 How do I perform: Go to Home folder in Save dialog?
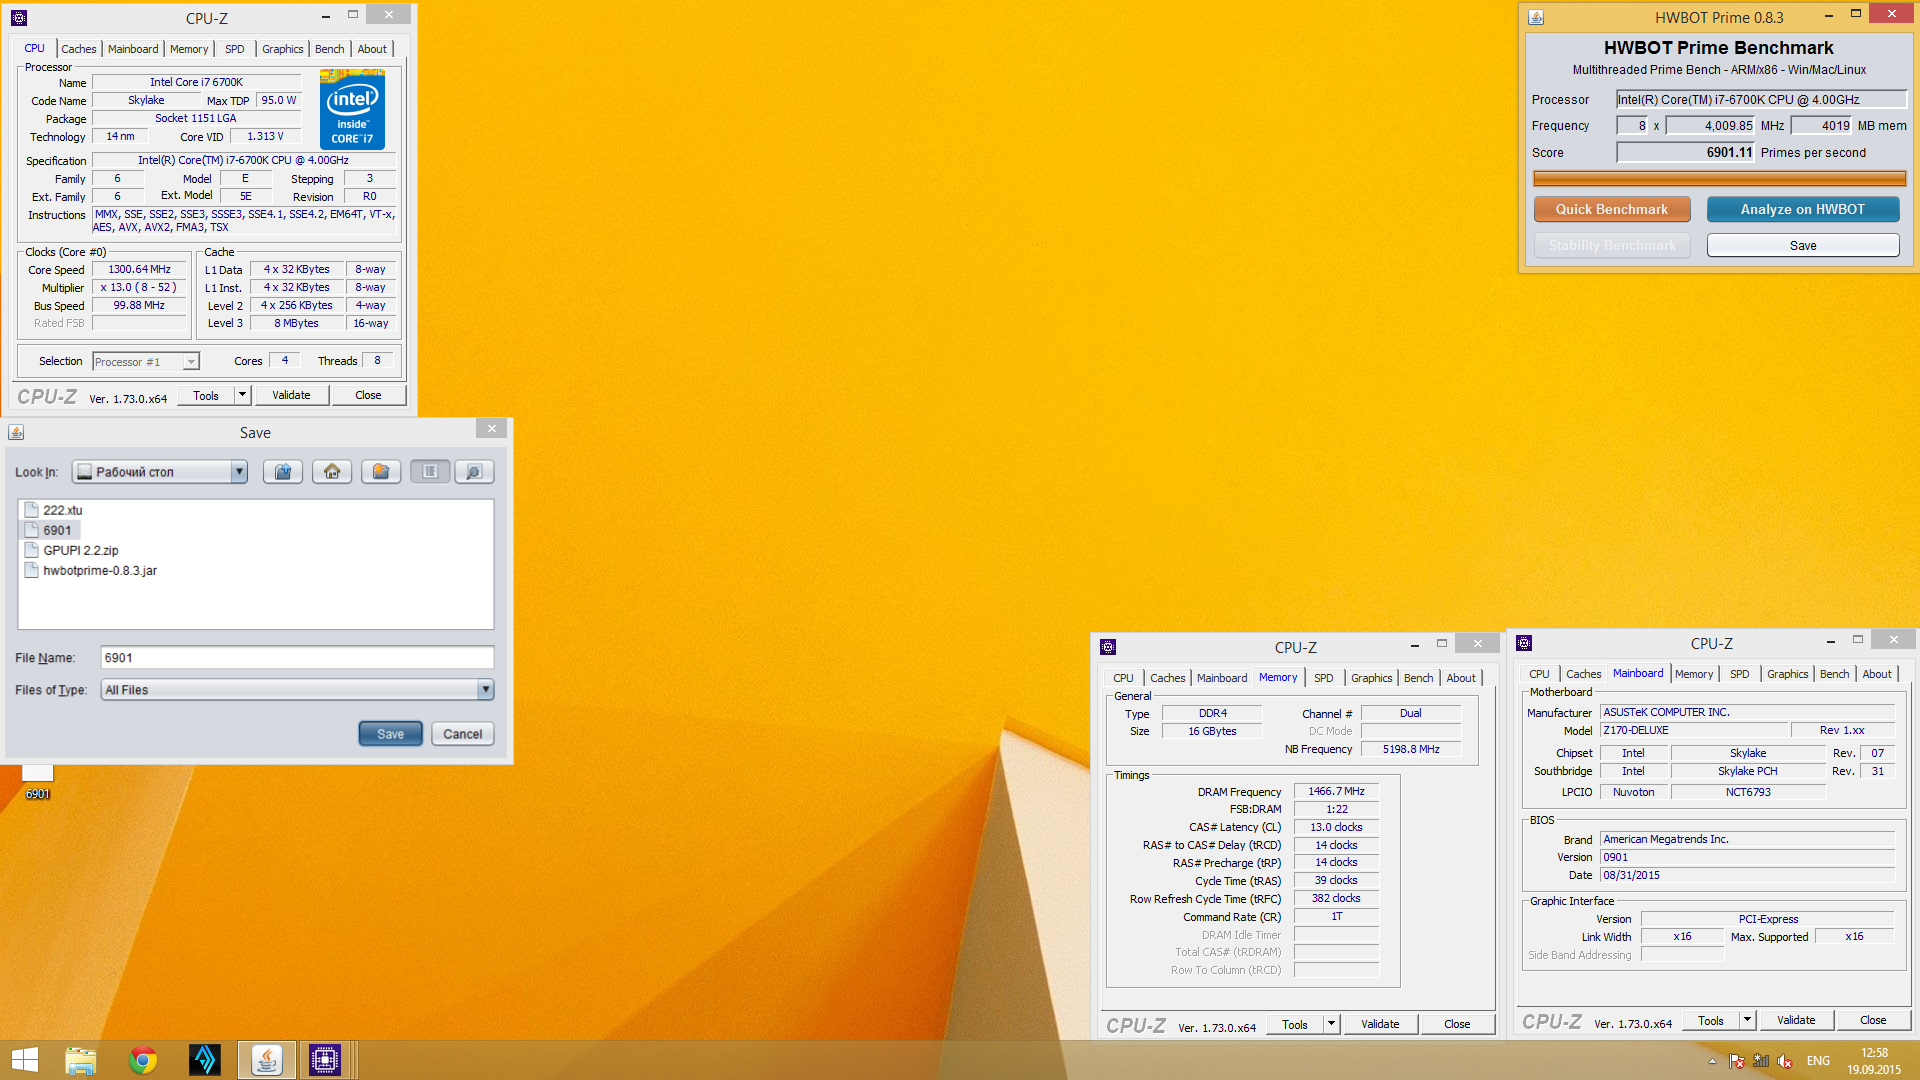click(x=332, y=472)
